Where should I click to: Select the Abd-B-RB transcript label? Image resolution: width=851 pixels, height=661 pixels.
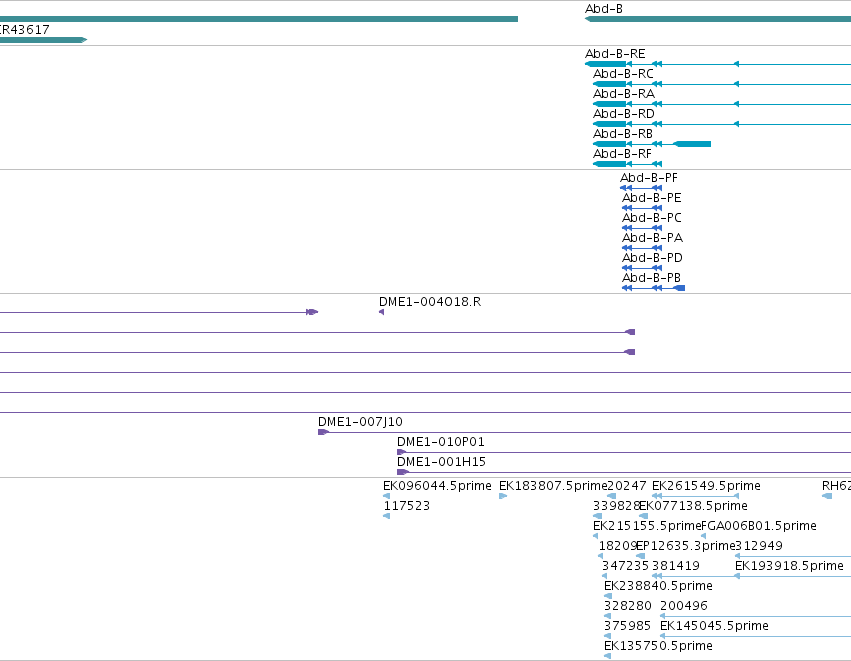[623, 134]
